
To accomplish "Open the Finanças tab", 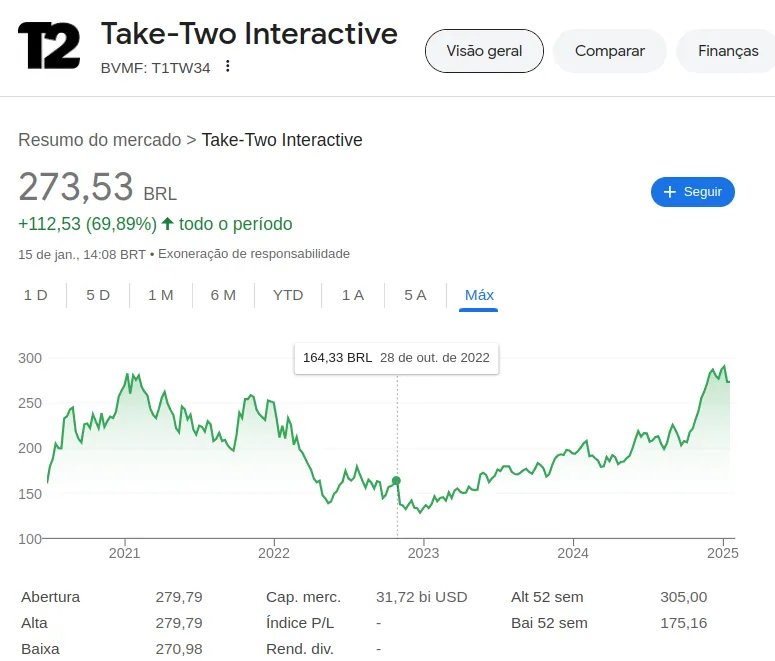I will click(727, 51).
